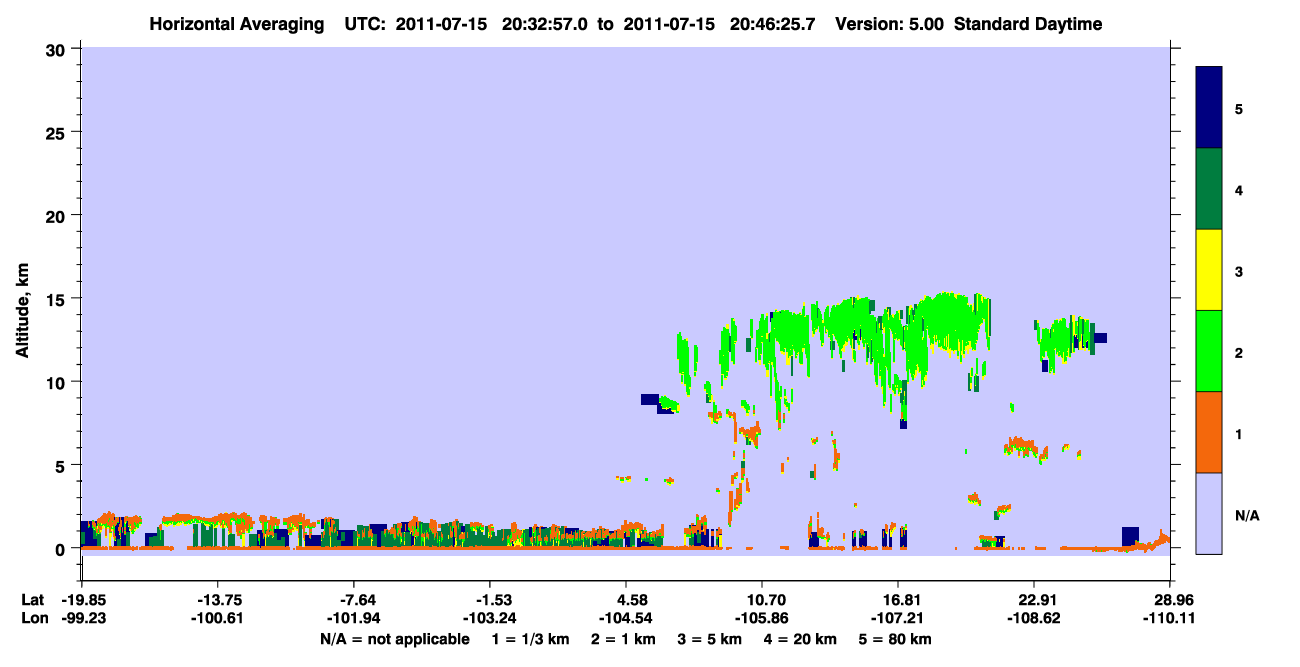This screenshot has height=667, width=1300.
Task: Click longitude value -103.24
Action: tap(489, 618)
